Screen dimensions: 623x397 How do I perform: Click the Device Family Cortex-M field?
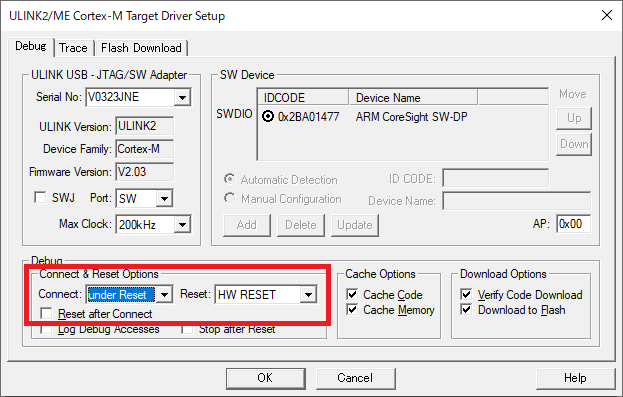coord(145,149)
